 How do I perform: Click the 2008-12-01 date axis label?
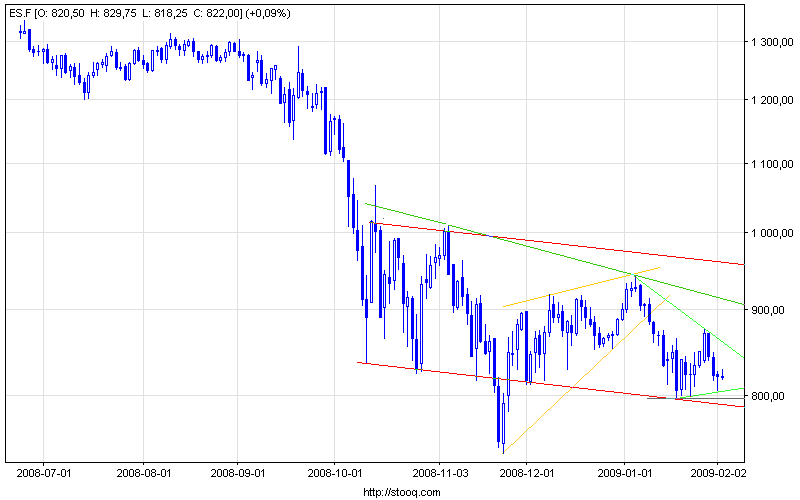click(x=527, y=473)
